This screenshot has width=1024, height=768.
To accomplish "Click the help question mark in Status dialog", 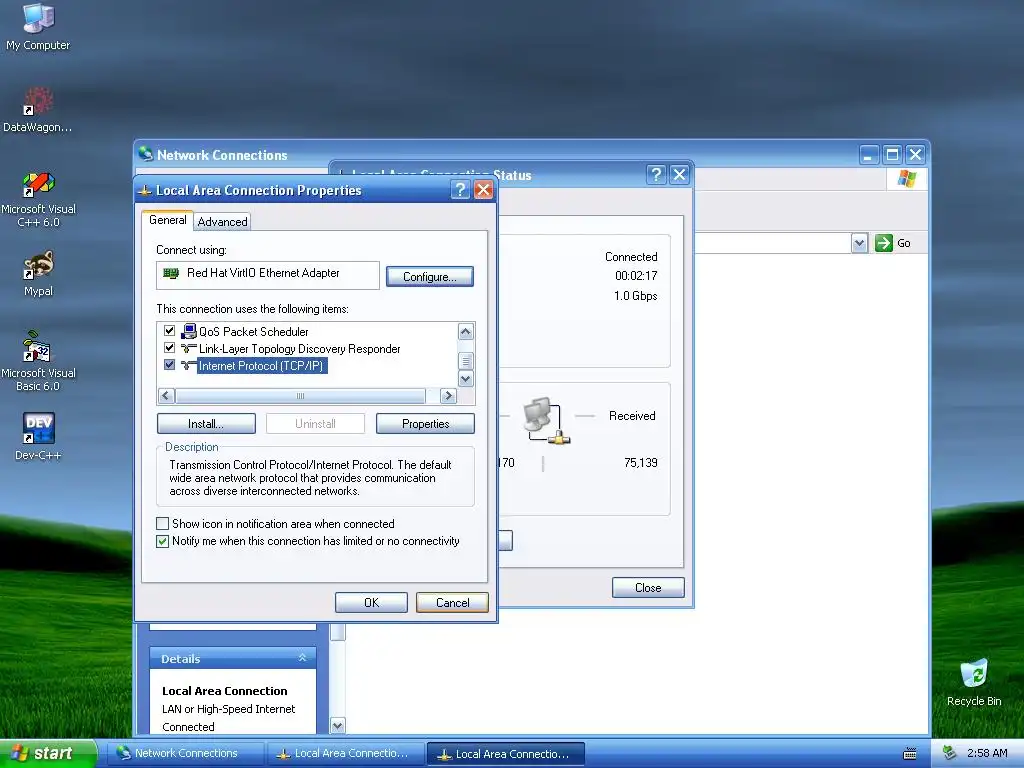I will [x=656, y=174].
